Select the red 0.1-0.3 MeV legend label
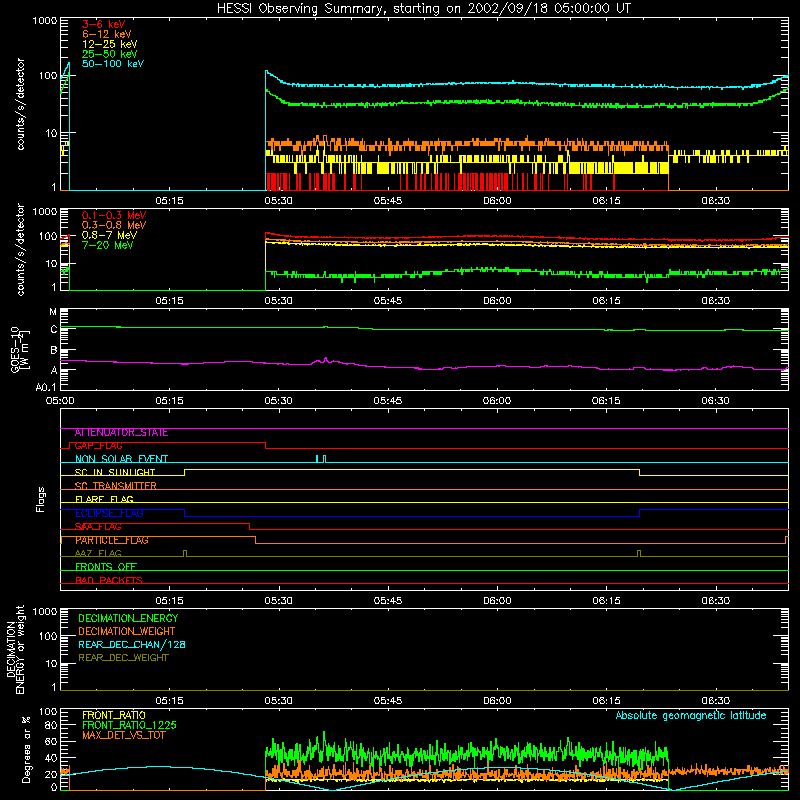Viewport: 800px width, 800px height. 114,215
